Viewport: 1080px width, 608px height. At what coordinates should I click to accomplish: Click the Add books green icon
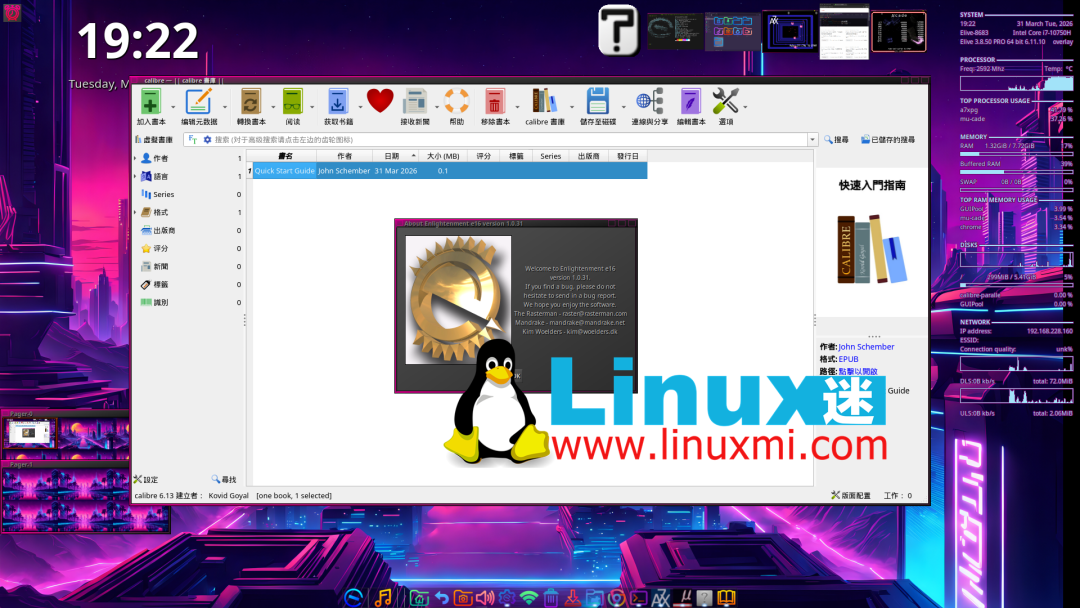pyautogui.click(x=150, y=101)
